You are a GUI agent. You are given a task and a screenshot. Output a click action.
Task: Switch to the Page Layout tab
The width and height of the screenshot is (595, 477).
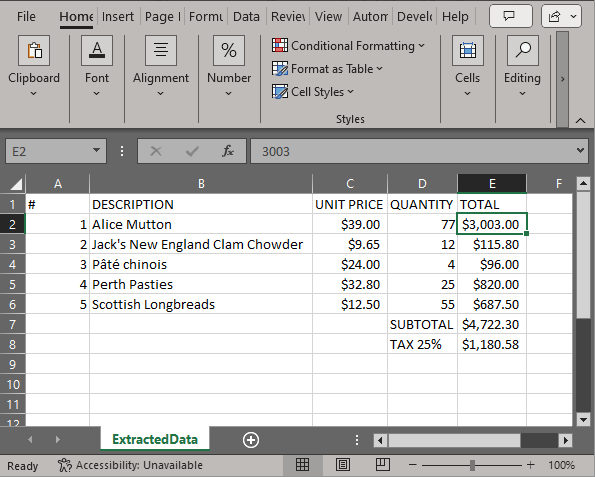[162, 16]
